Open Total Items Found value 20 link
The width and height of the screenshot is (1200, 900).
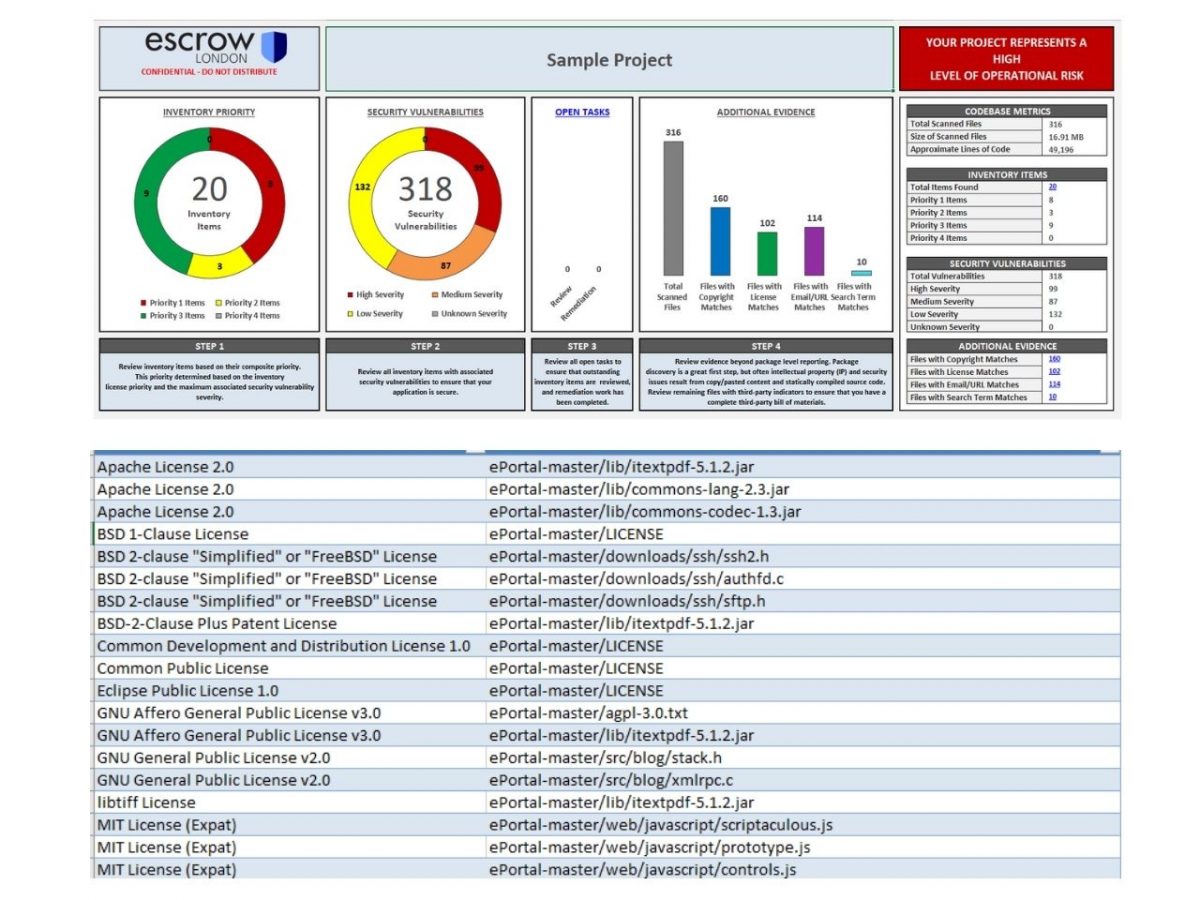tap(1052, 187)
